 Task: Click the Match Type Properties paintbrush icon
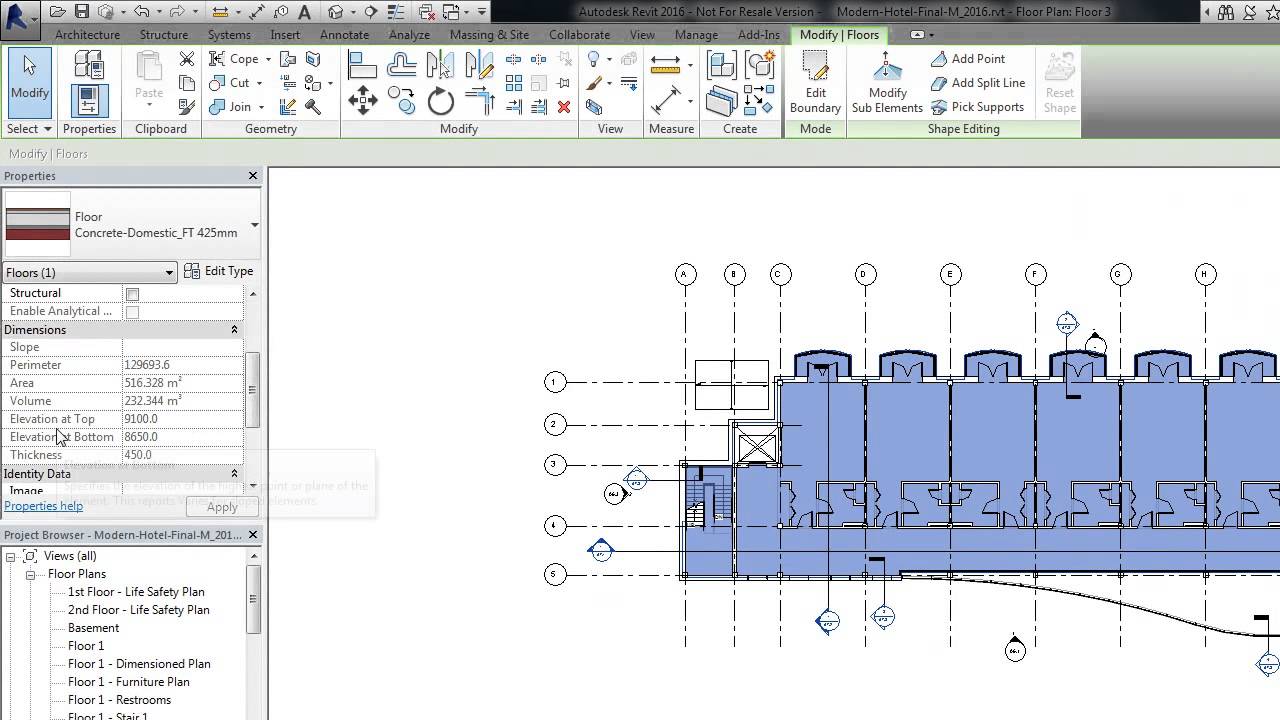tap(186, 107)
